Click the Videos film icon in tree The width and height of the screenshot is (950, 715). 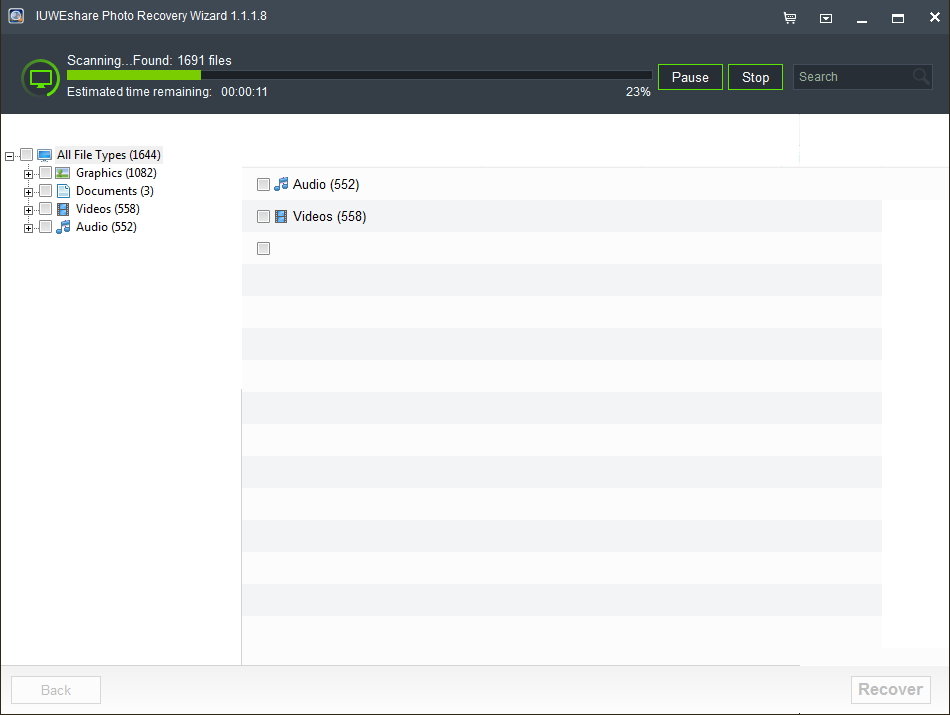pyautogui.click(x=63, y=210)
